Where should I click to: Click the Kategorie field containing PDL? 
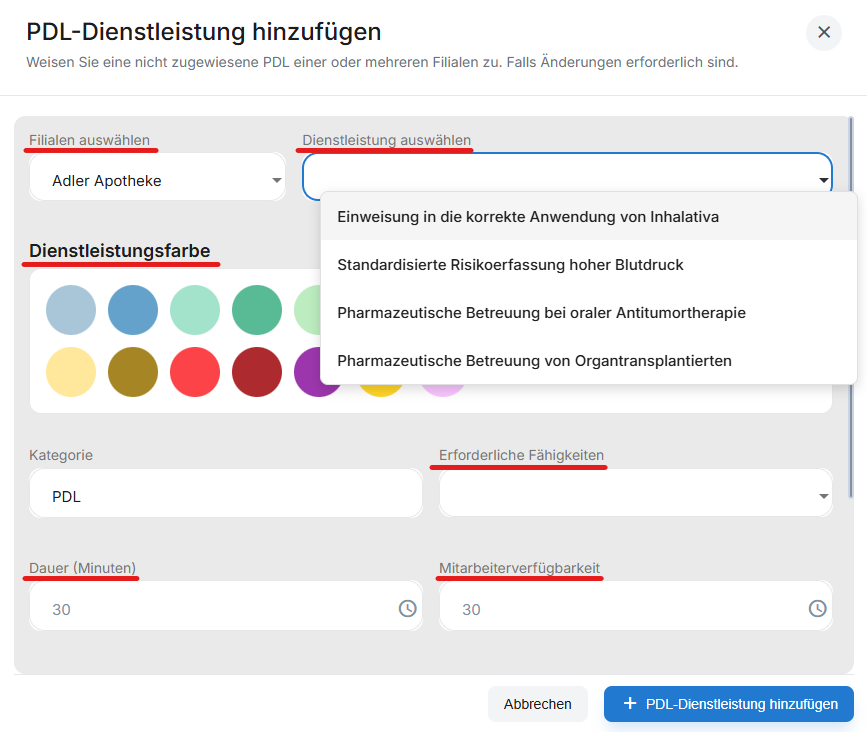(x=226, y=493)
